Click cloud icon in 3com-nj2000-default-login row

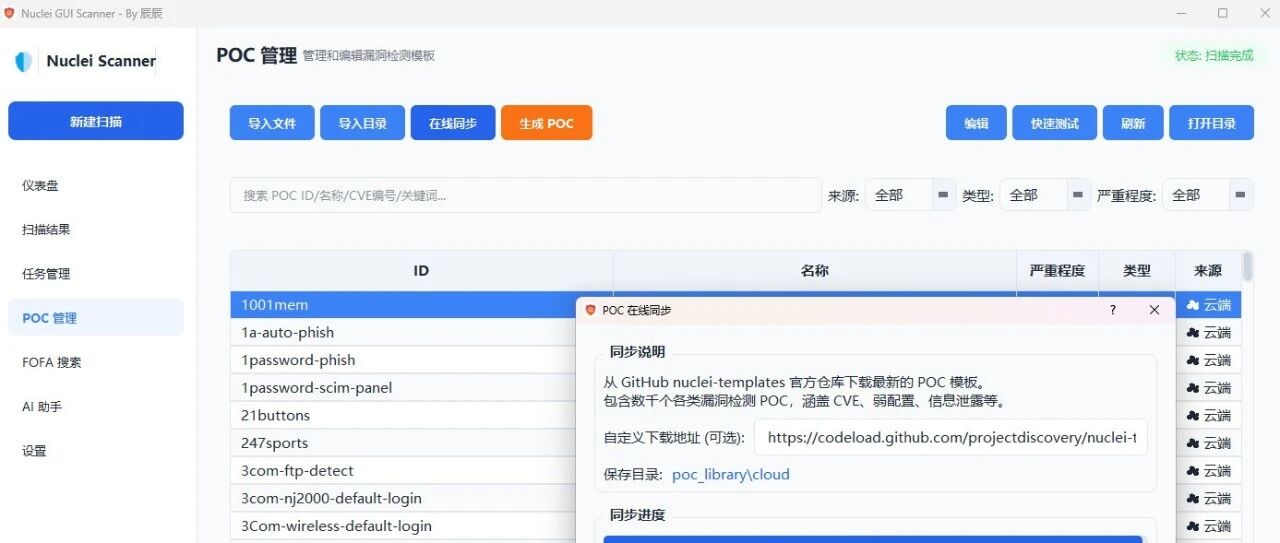1192,498
